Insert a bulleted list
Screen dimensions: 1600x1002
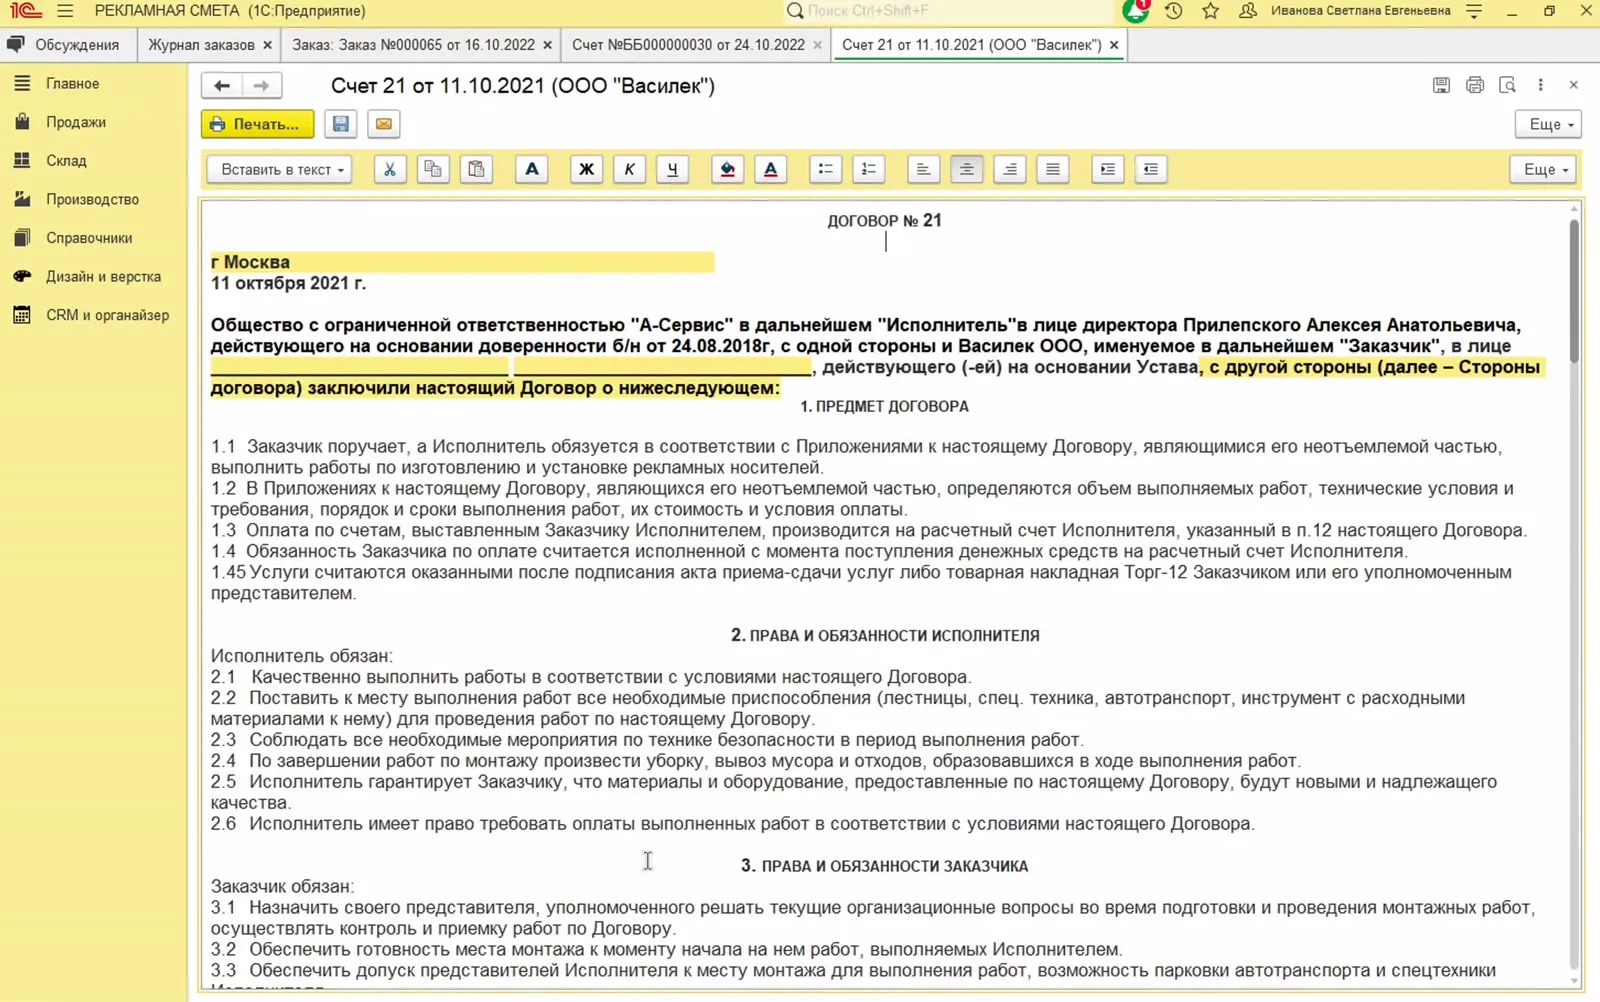[825, 169]
